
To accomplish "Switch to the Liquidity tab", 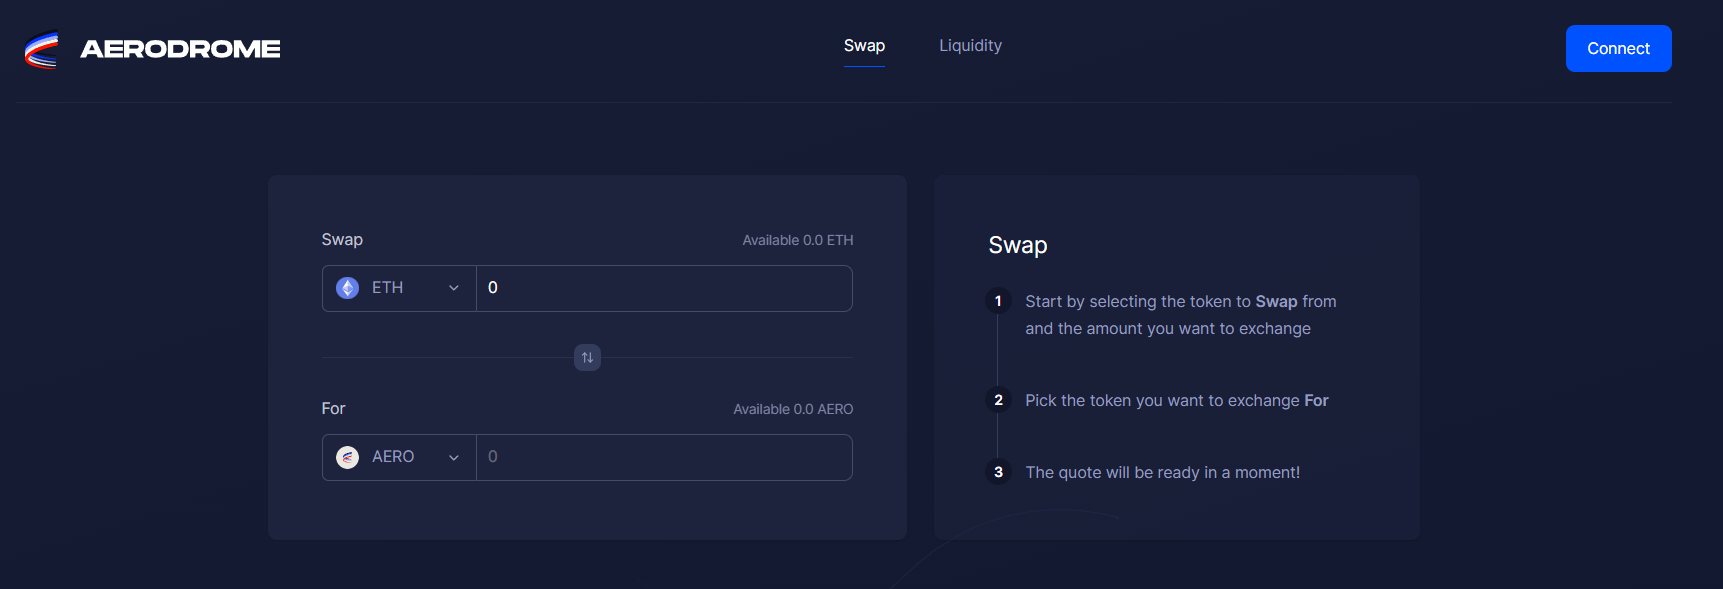I will click(970, 45).
